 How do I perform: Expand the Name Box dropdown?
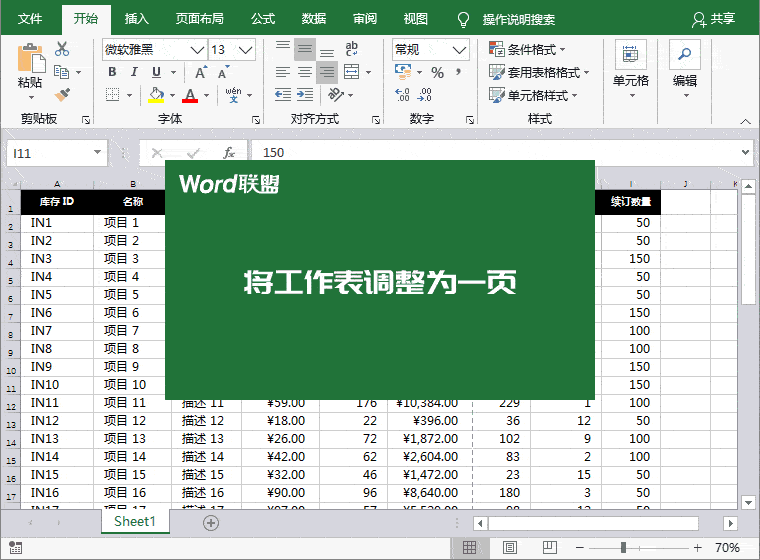click(x=97, y=152)
